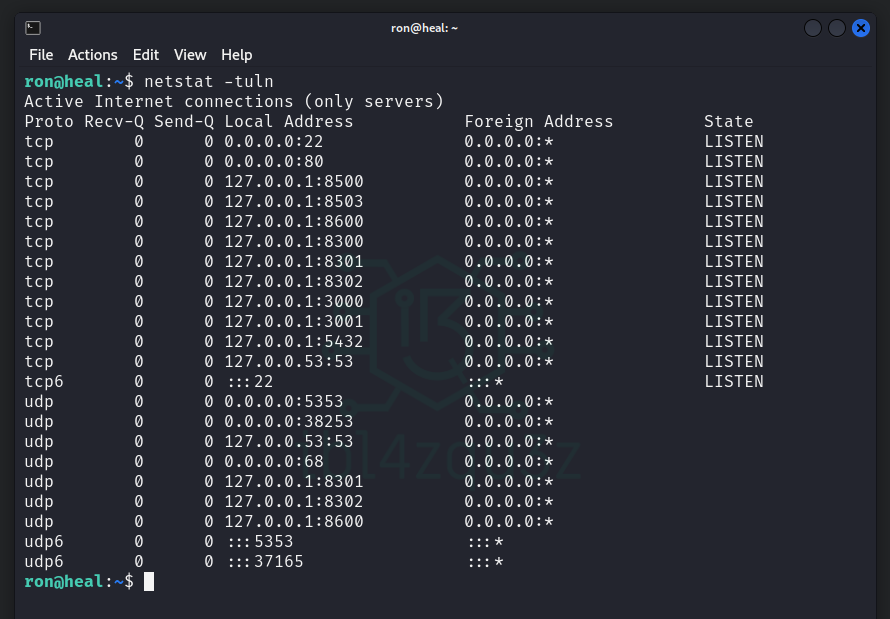Open the Help menu
This screenshot has width=890, height=619.
coord(237,55)
